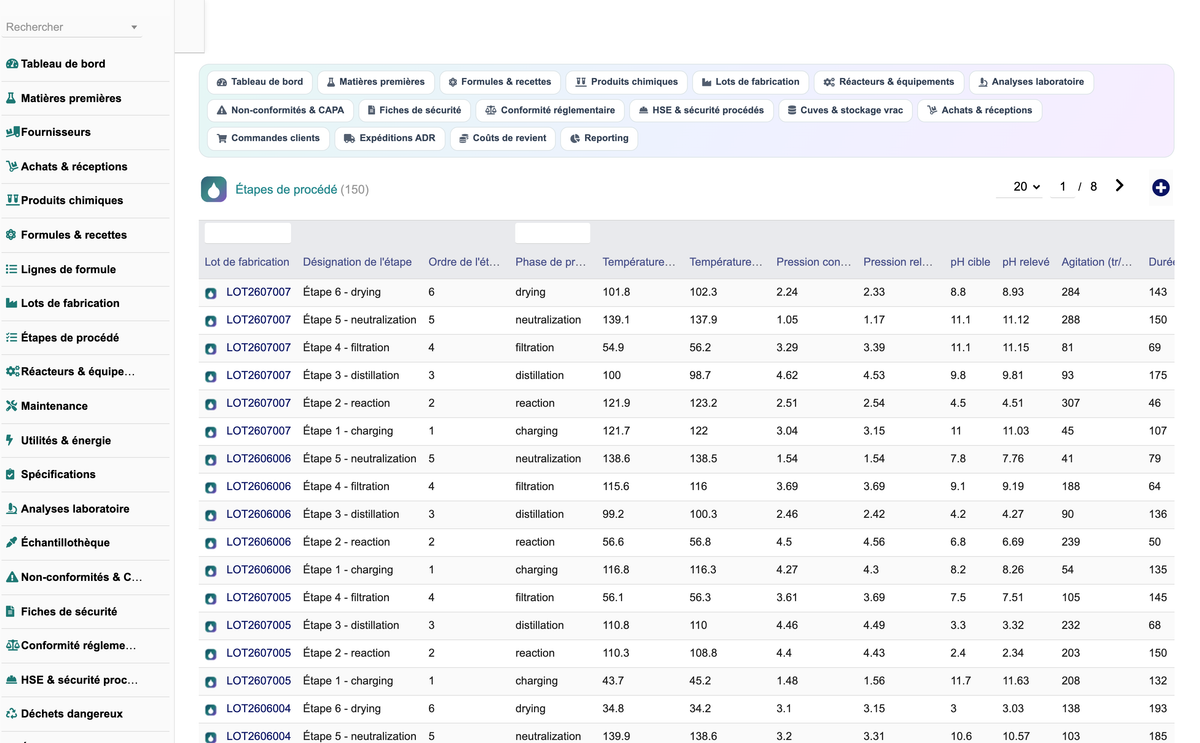Open Fournisseurs in the sidebar menu

coord(56,132)
